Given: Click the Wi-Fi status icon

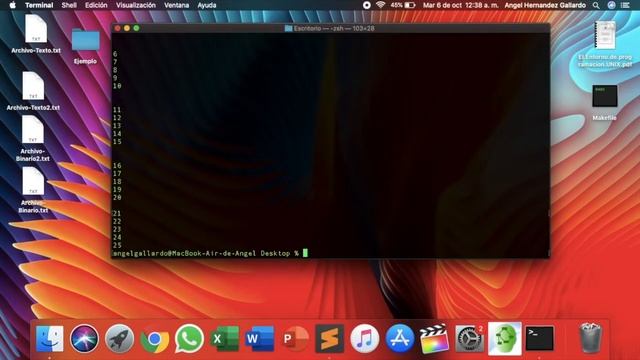Looking at the screenshot, I should point(381,5).
